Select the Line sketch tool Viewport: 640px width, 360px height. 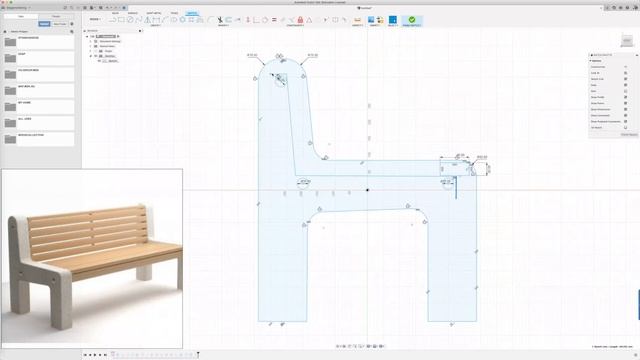point(112,20)
